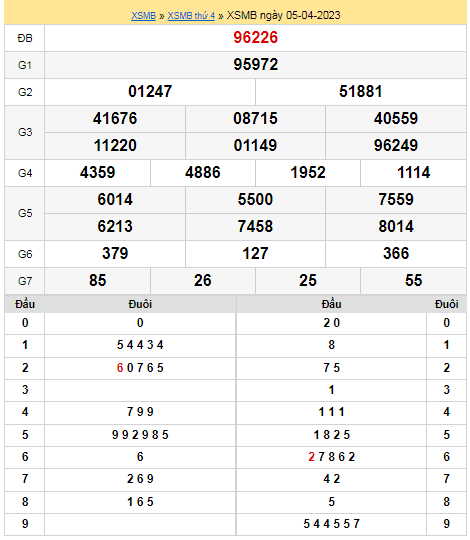Click the G5 number 6014

115,199
